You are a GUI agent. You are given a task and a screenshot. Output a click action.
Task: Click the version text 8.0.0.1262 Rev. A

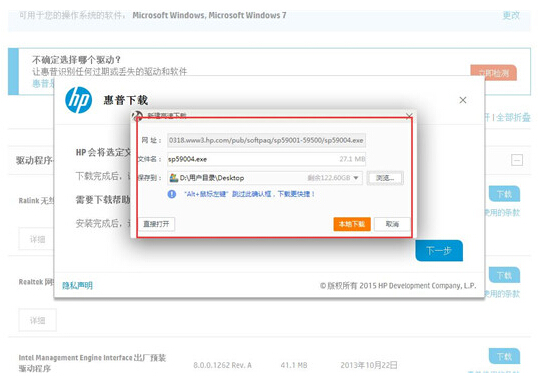click(222, 365)
